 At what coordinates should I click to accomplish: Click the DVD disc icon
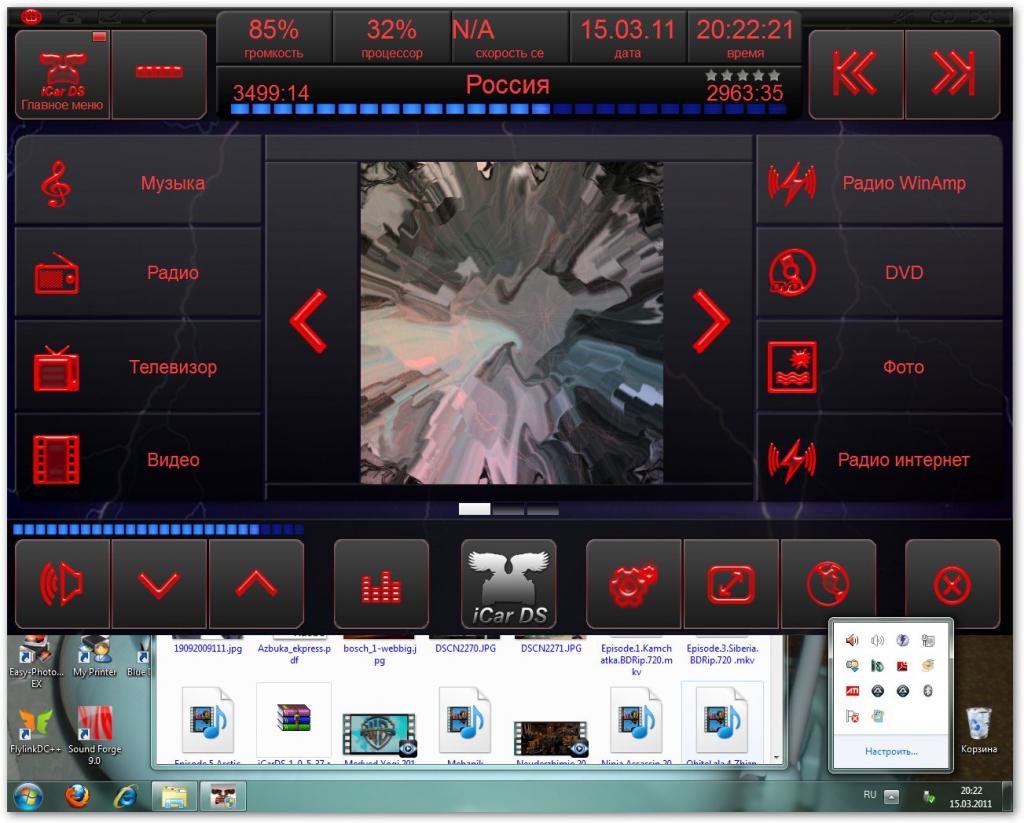[x=792, y=273]
